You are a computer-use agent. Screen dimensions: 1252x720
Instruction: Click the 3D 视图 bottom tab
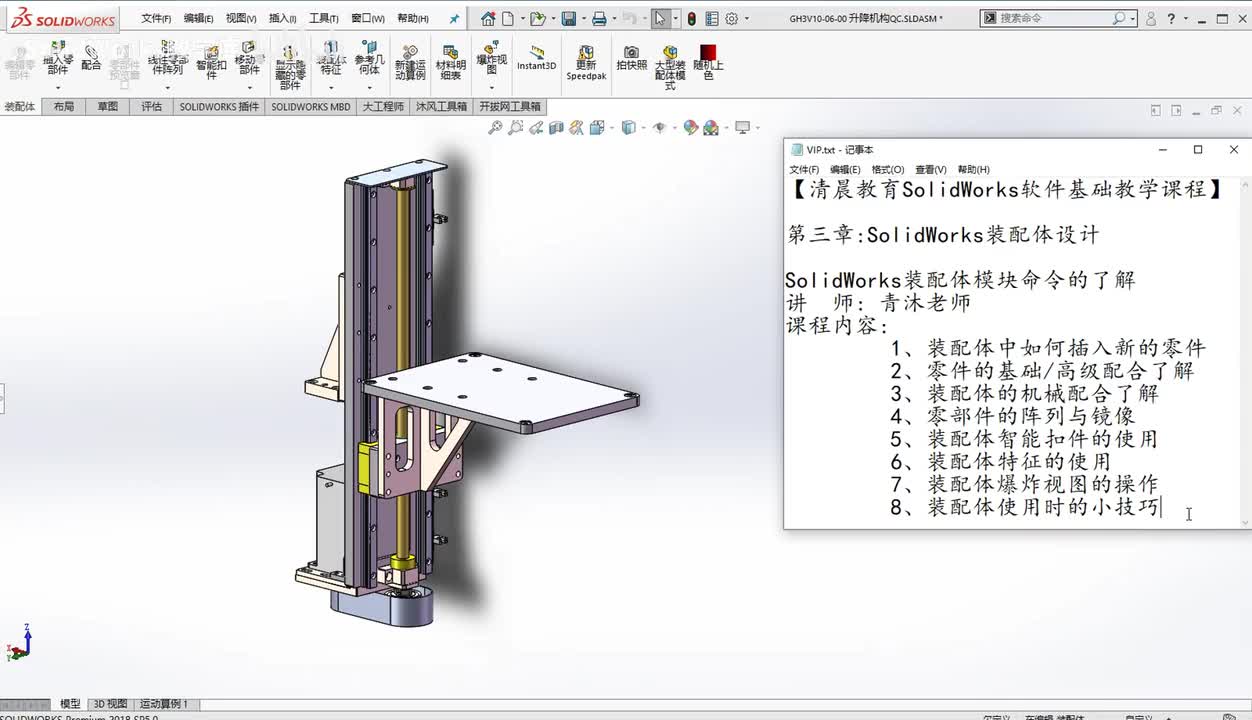coord(110,704)
